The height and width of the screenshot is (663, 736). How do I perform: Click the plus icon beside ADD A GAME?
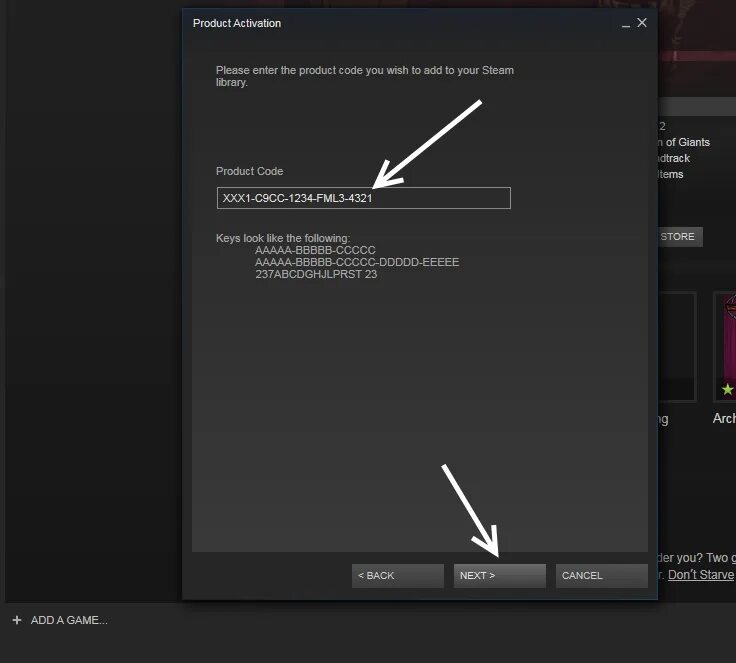coord(17,620)
